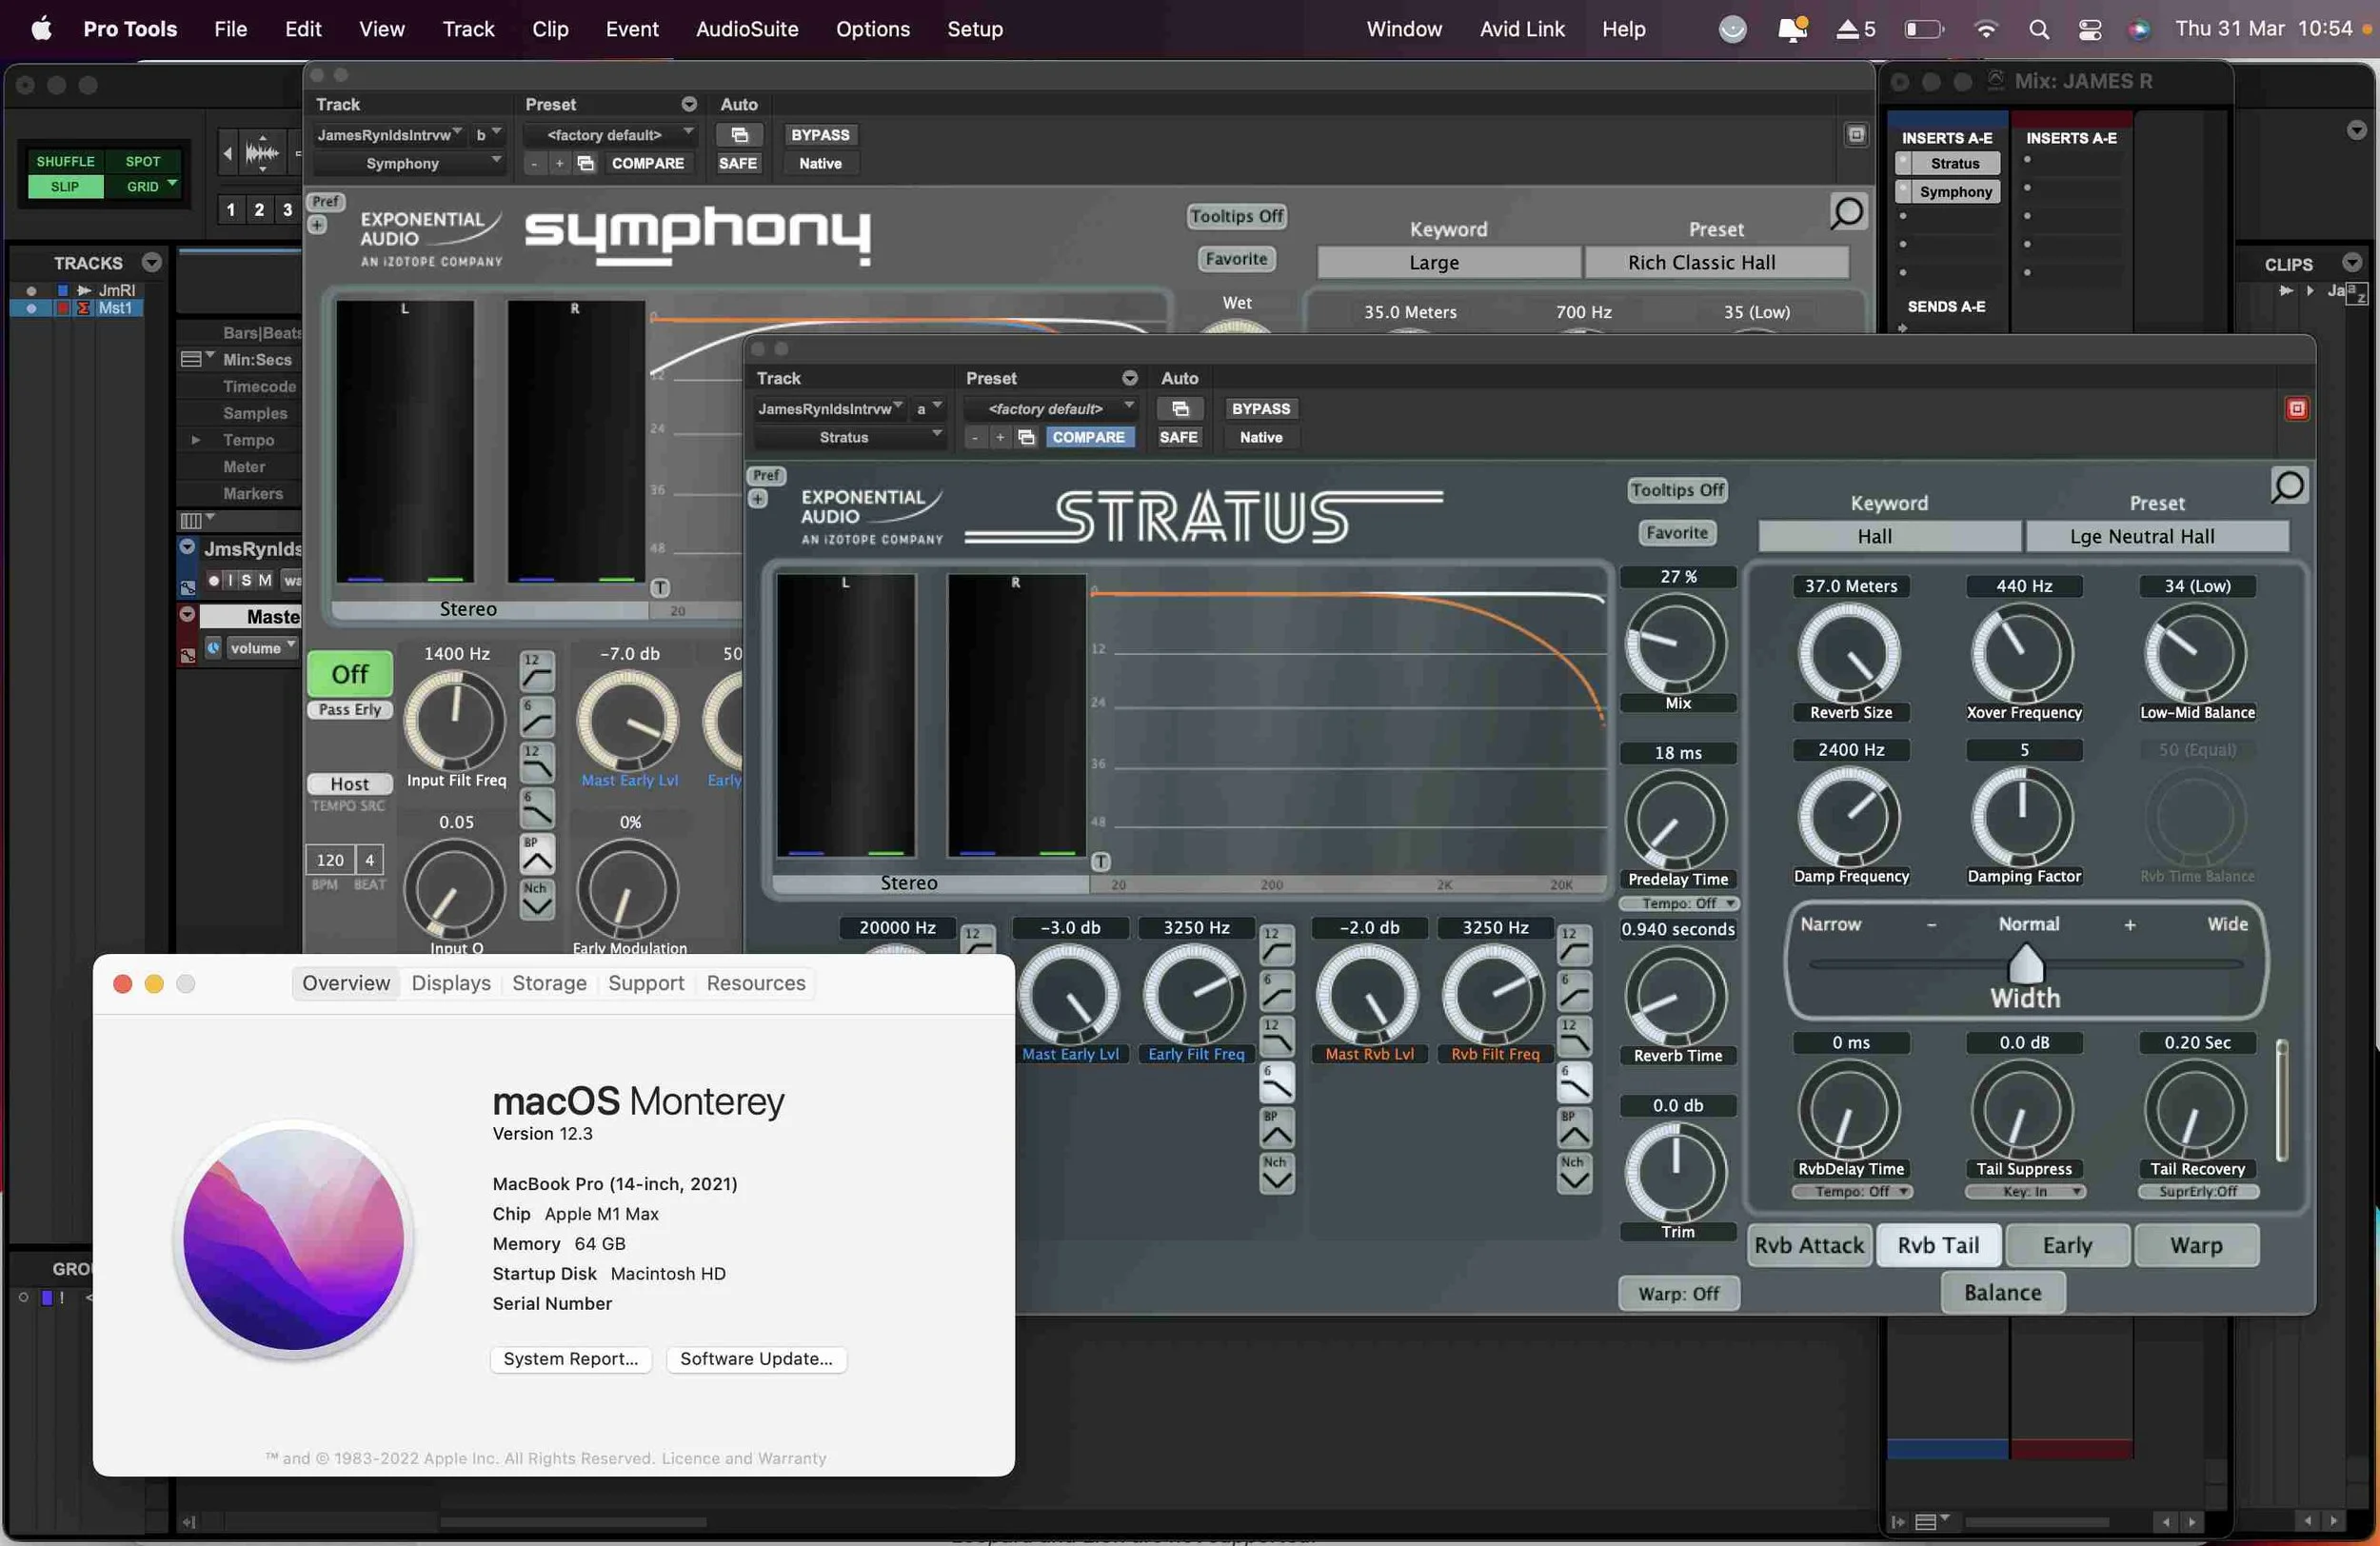The width and height of the screenshot is (2380, 1546).
Task: Open the AudioSuite menu
Action: coord(747,29)
